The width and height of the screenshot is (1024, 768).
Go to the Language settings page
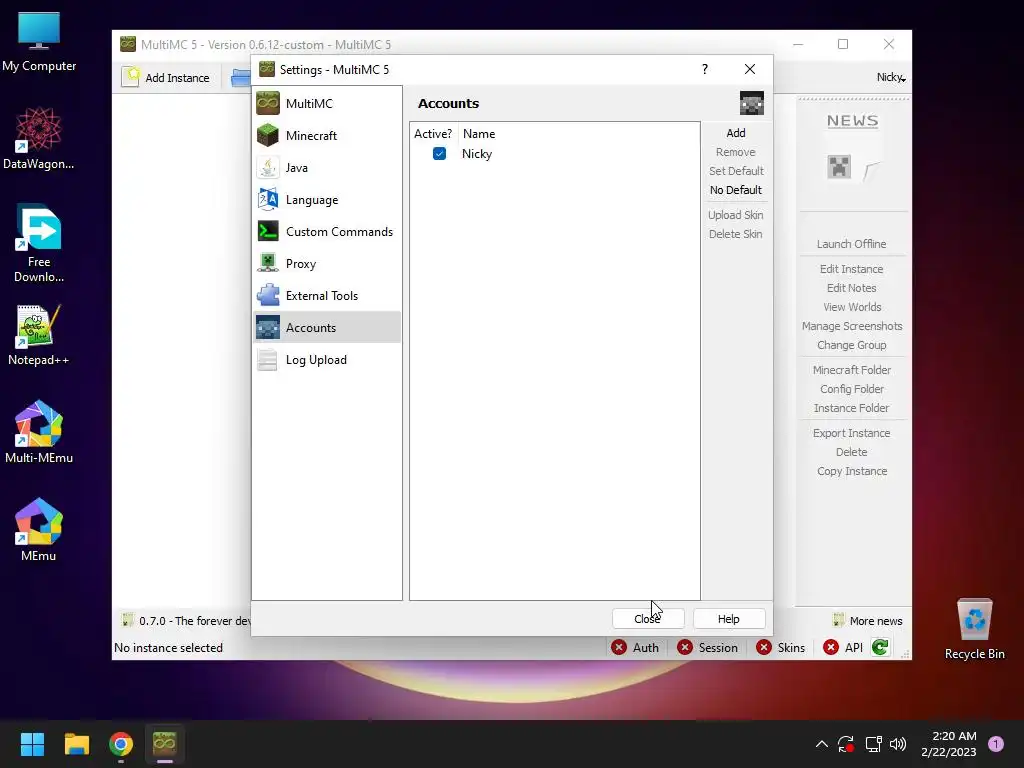[x=327, y=199]
